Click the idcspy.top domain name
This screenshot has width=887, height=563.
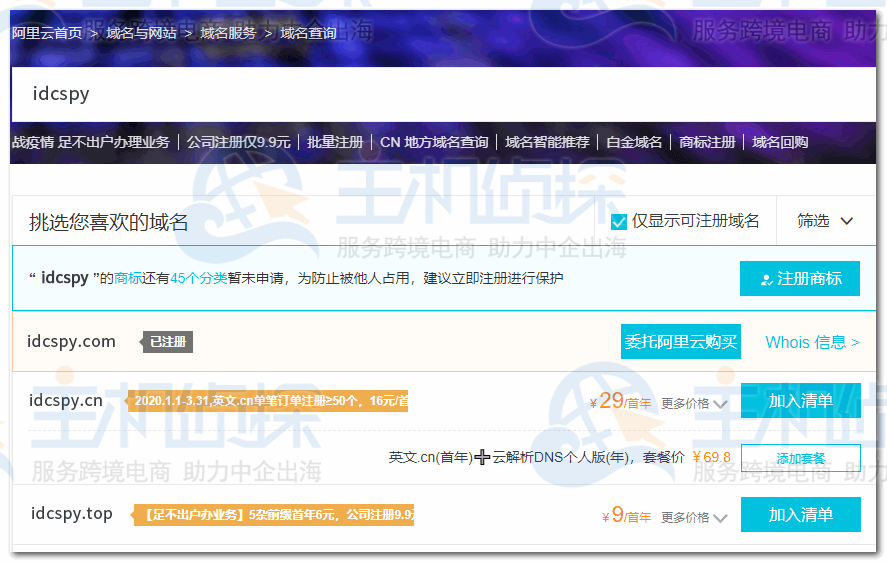[x=72, y=514]
